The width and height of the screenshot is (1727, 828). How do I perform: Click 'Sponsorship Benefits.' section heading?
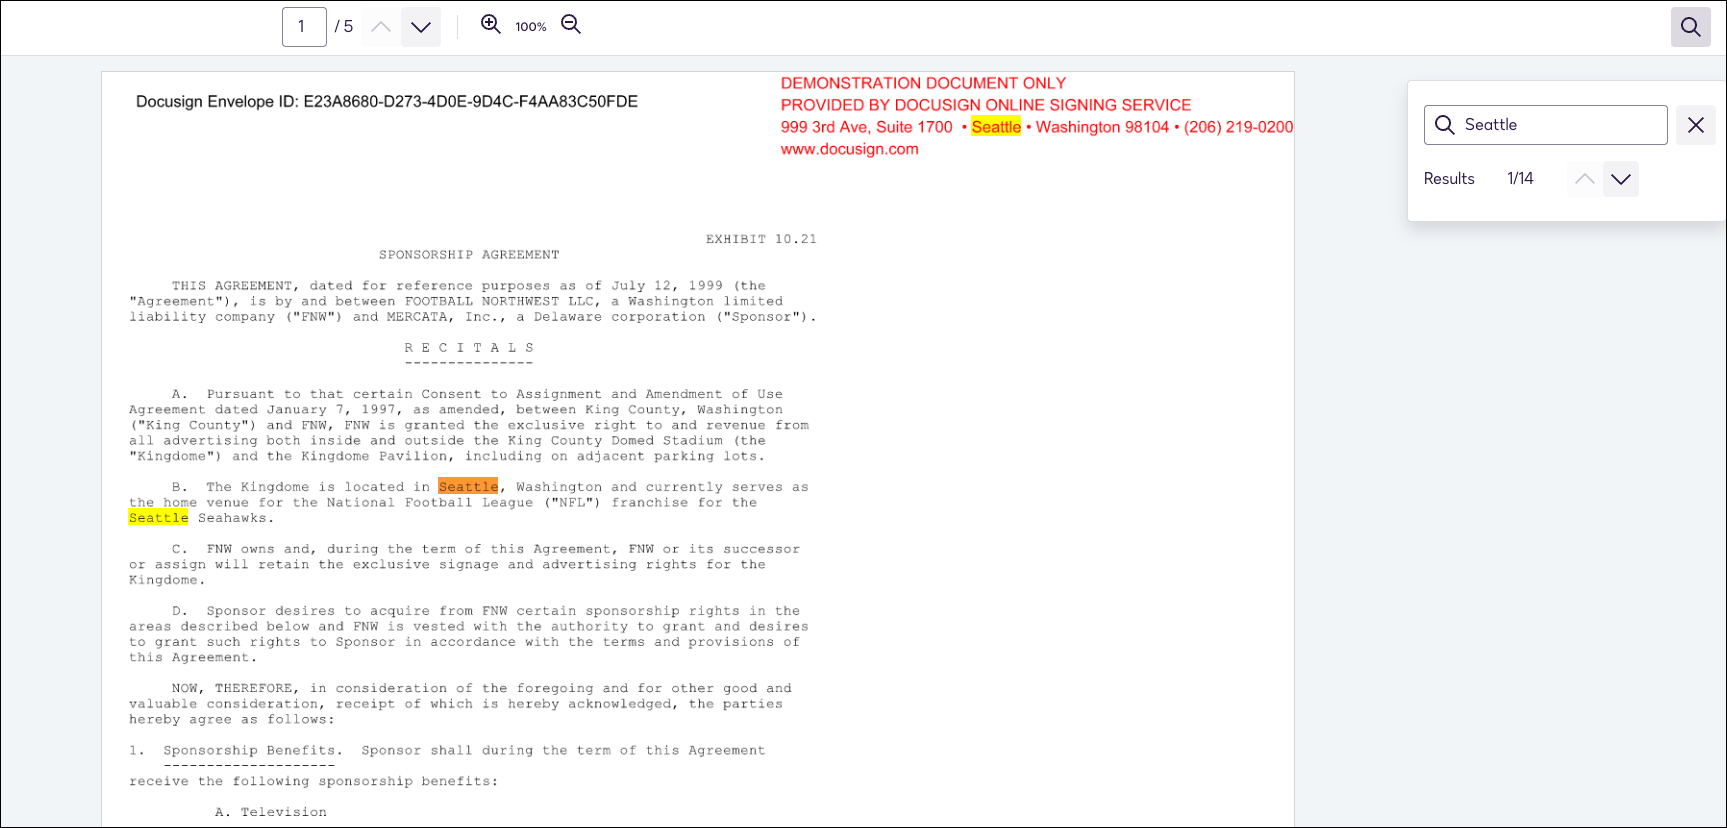pyautogui.click(x=253, y=751)
